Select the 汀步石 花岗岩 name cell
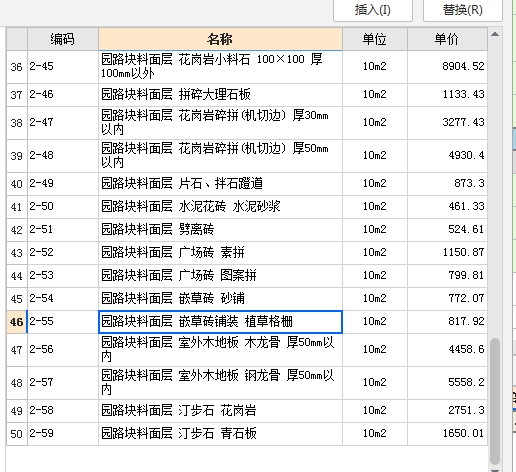This screenshot has width=516, height=472. point(220,411)
